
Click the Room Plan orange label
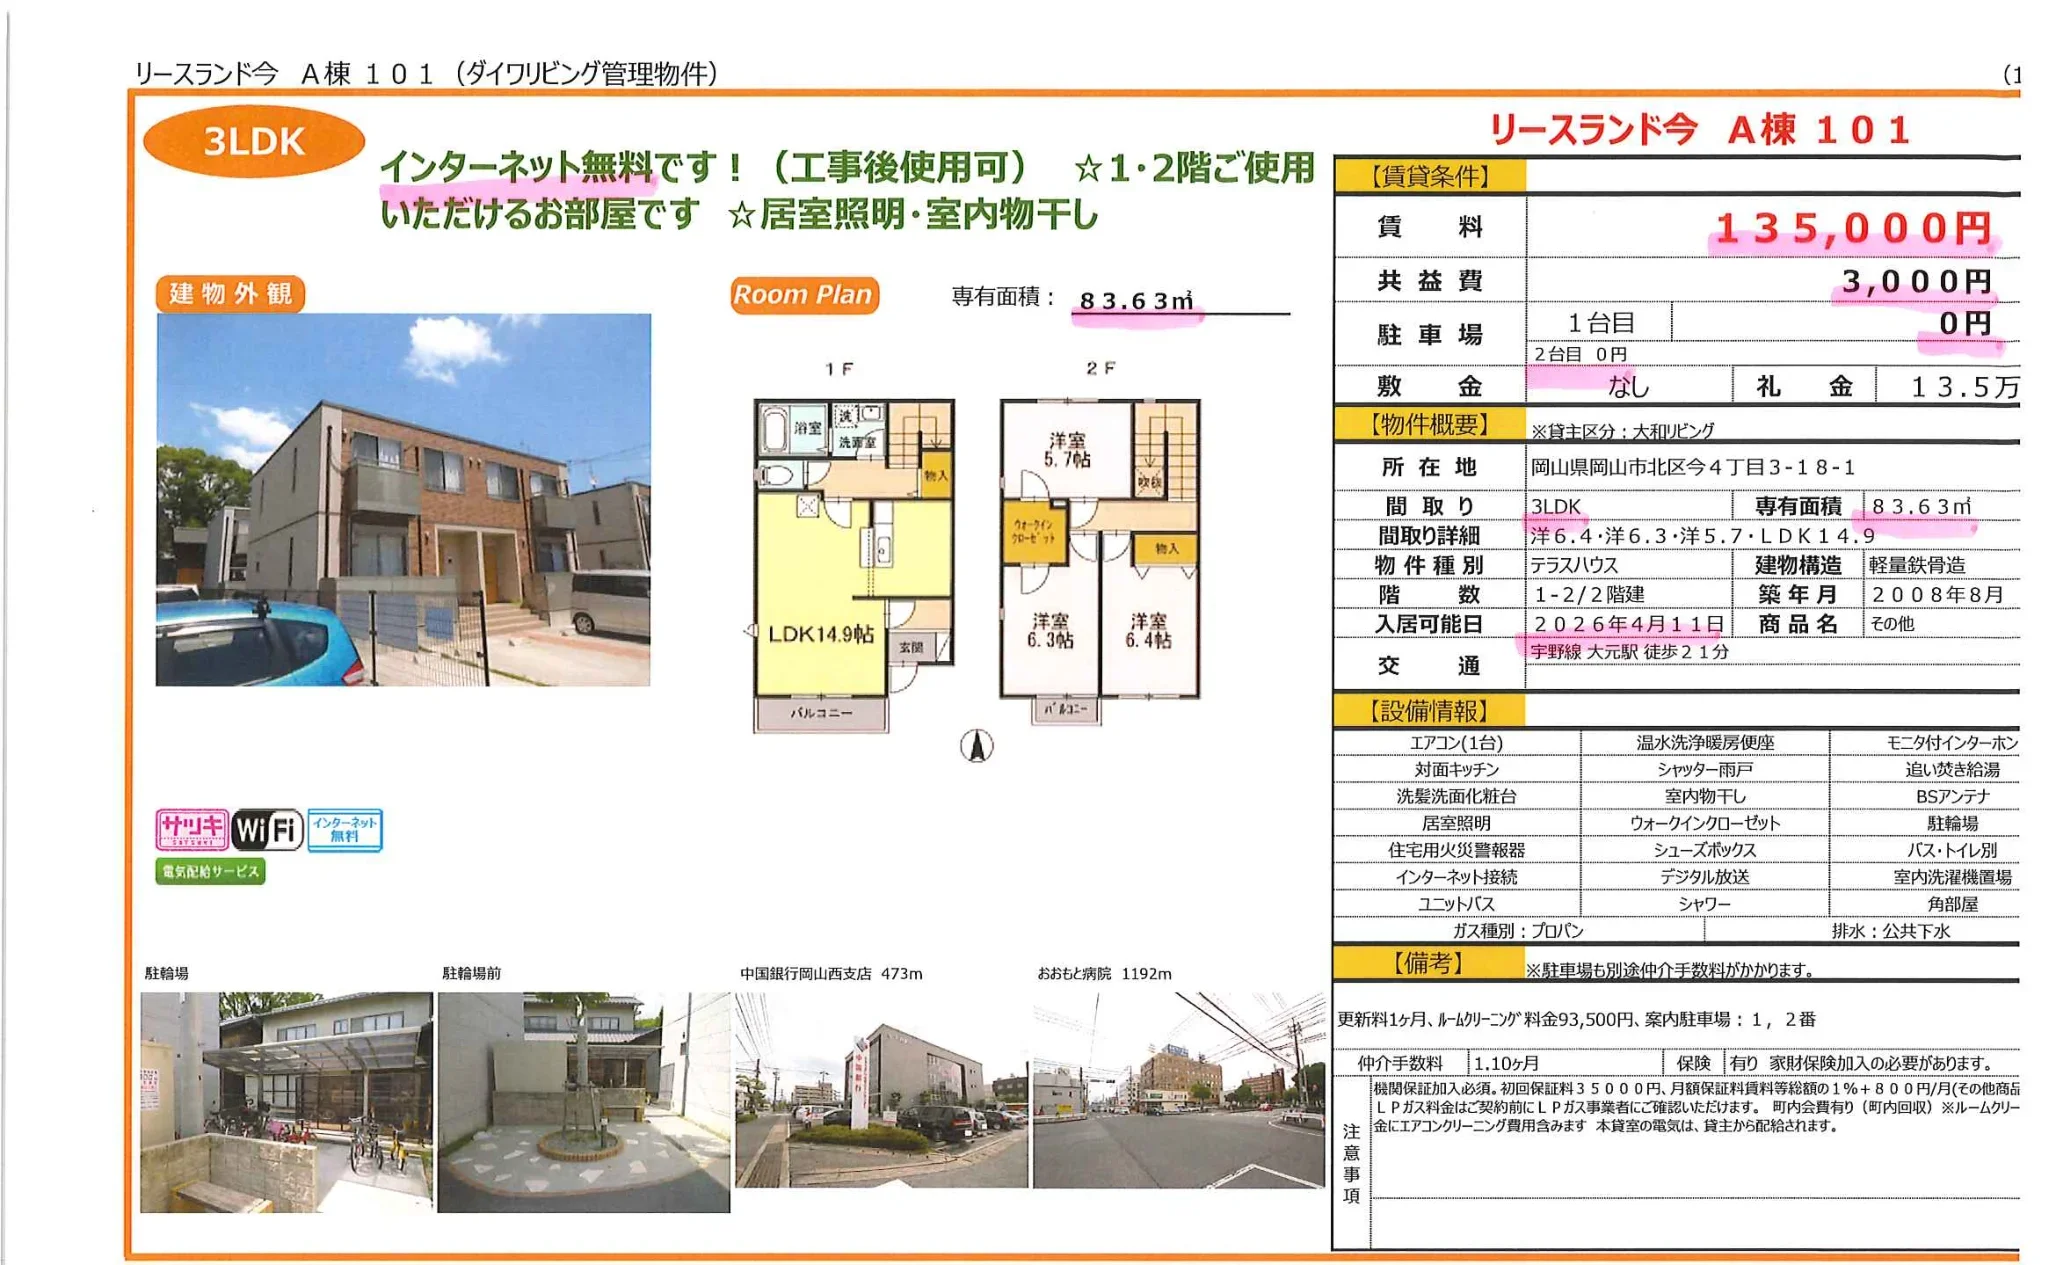tap(803, 295)
